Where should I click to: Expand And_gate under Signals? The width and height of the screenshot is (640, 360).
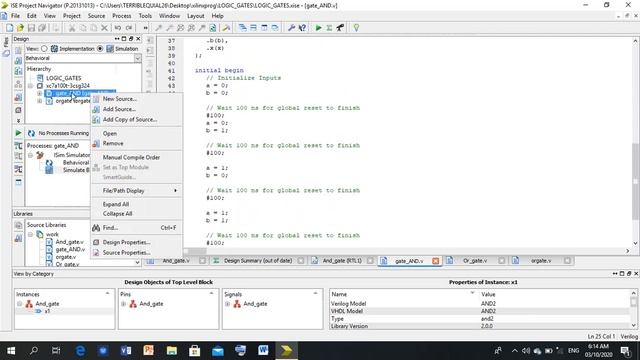click(x=228, y=304)
